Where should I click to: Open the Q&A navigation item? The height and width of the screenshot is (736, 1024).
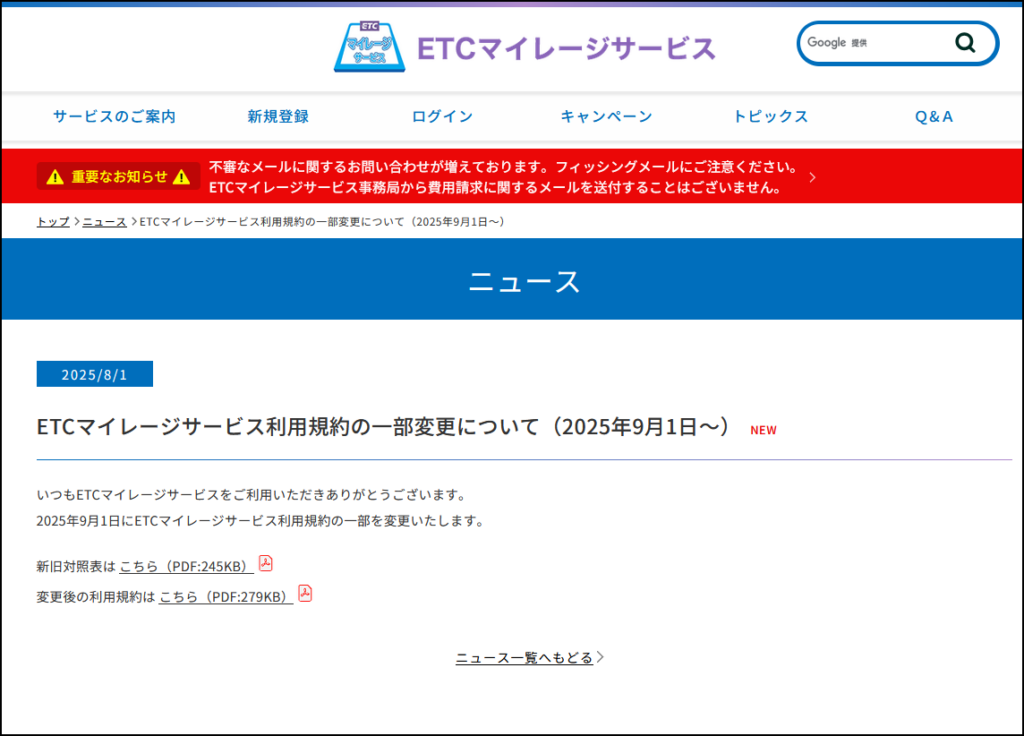tap(934, 117)
